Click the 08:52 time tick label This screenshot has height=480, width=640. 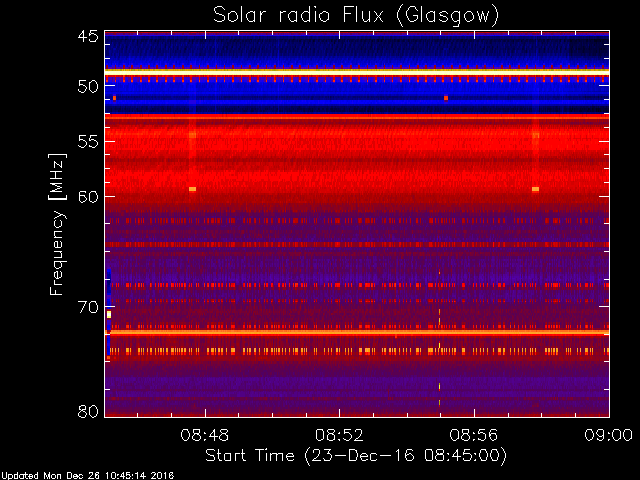click(339, 435)
